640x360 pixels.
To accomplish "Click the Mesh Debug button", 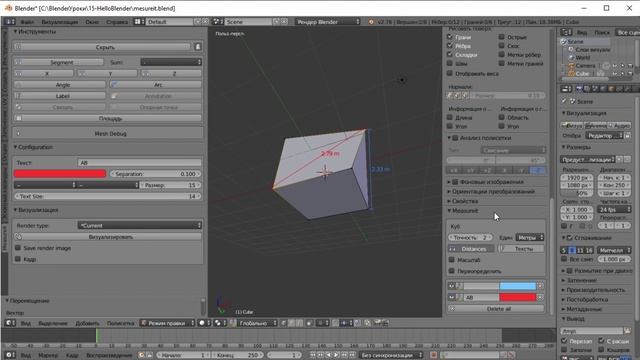I will (x=108, y=133).
